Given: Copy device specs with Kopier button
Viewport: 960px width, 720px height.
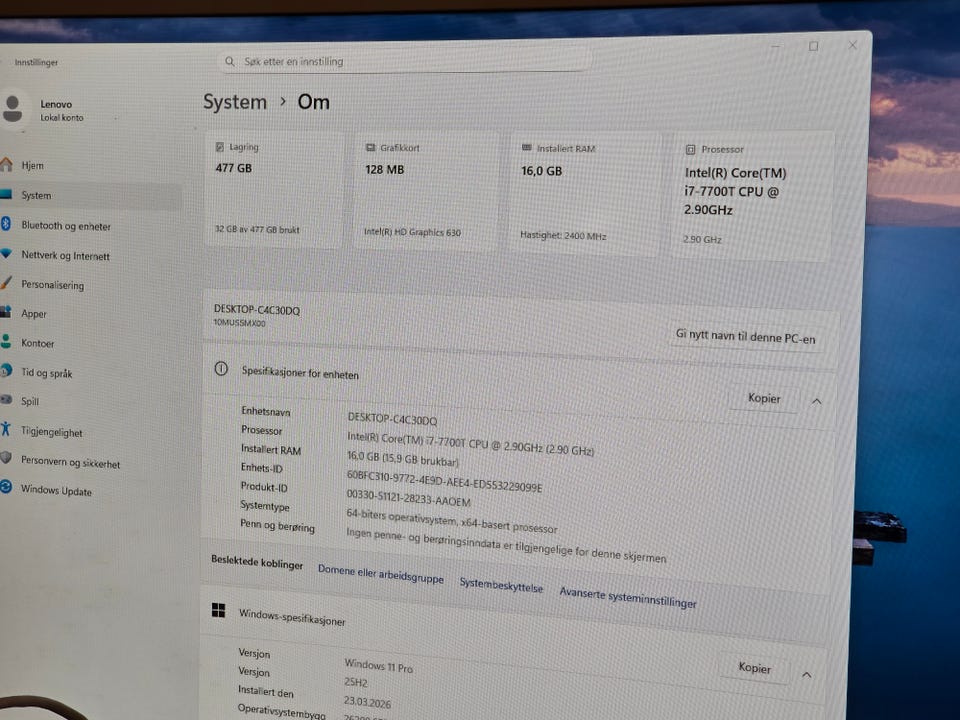Looking at the screenshot, I should [x=764, y=399].
